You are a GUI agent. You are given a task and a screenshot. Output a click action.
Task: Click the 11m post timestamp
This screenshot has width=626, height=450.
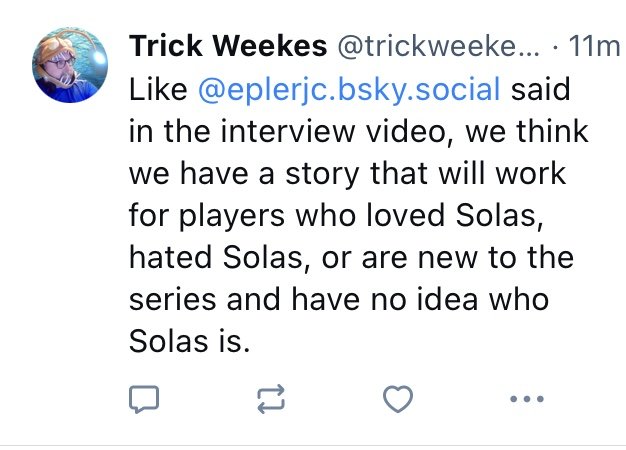593,47
